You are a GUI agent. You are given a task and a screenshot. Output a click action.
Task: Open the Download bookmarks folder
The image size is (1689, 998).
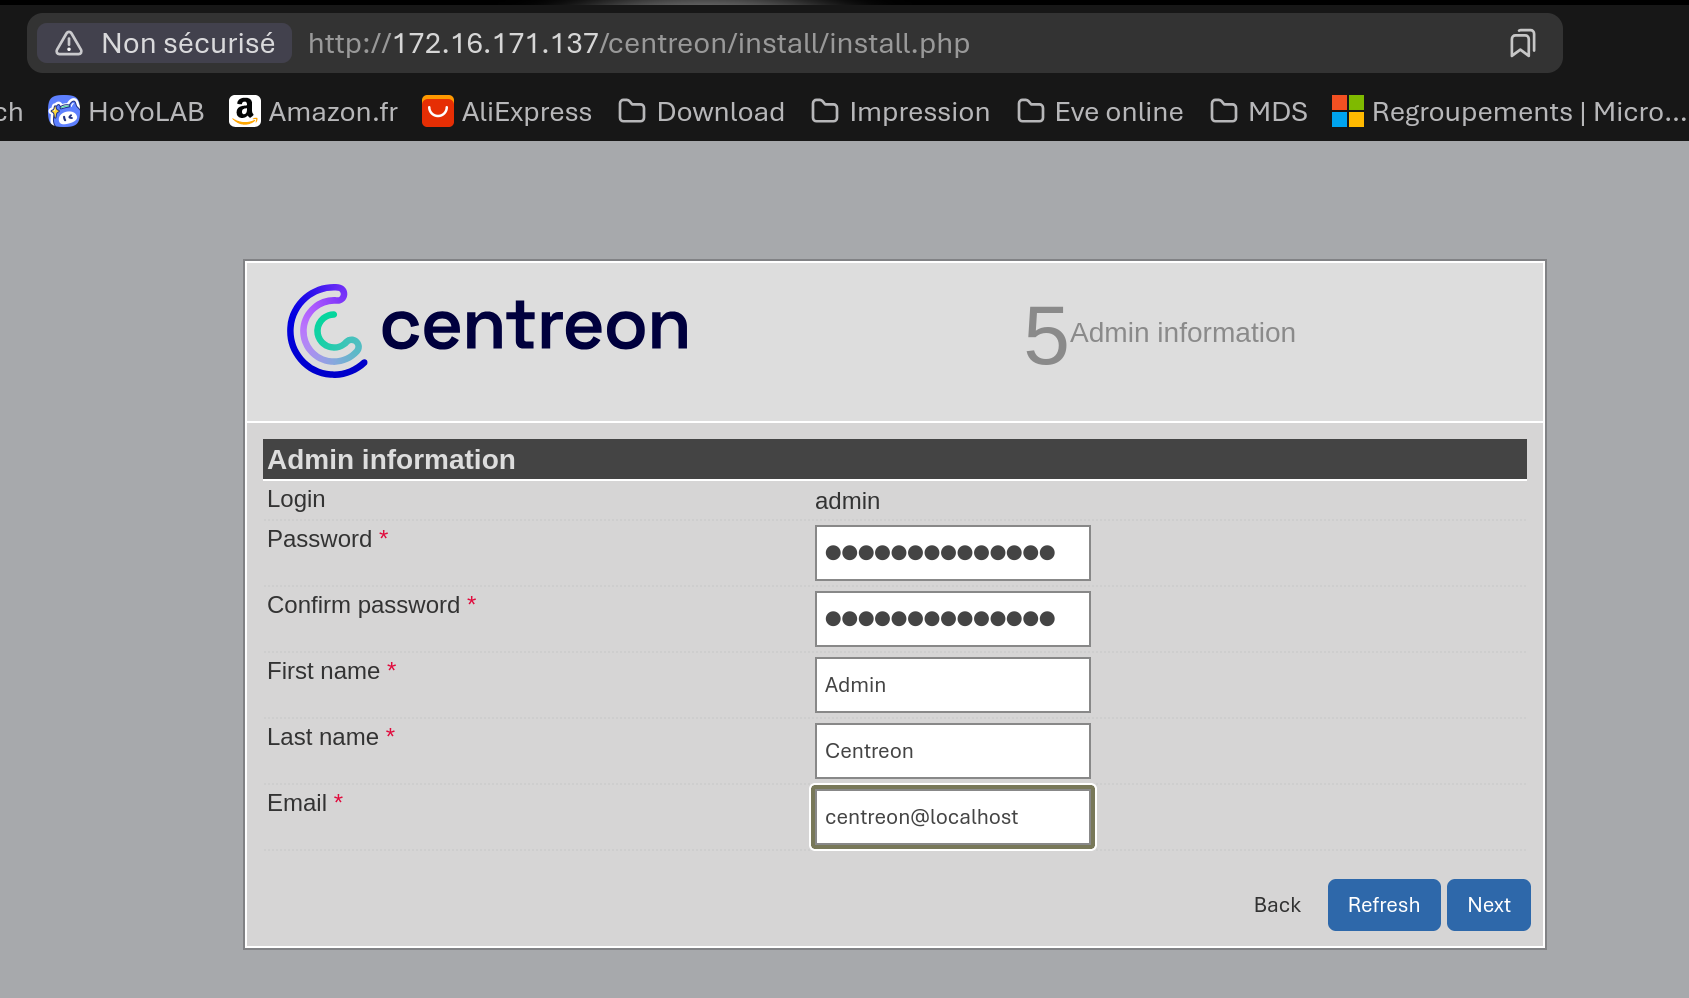click(701, 111)
